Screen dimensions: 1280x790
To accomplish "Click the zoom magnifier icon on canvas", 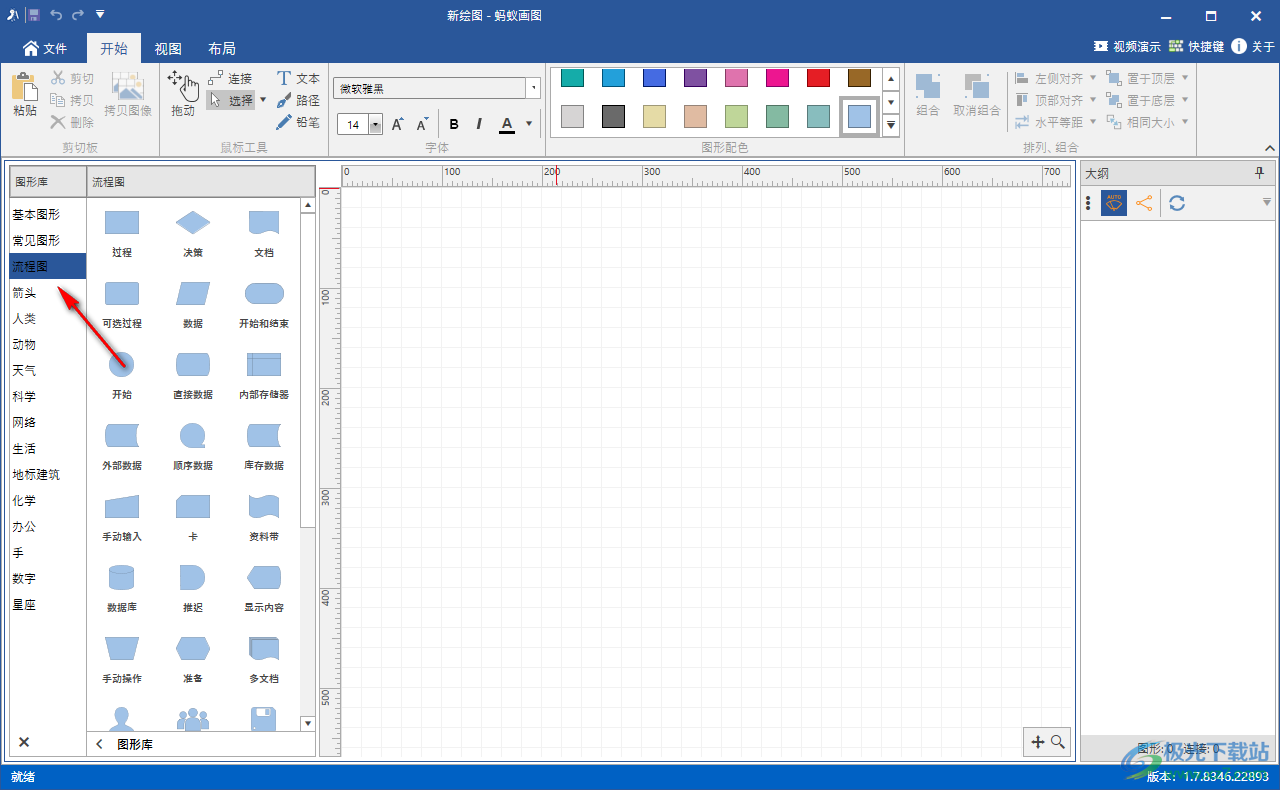I will (1058, 742).
